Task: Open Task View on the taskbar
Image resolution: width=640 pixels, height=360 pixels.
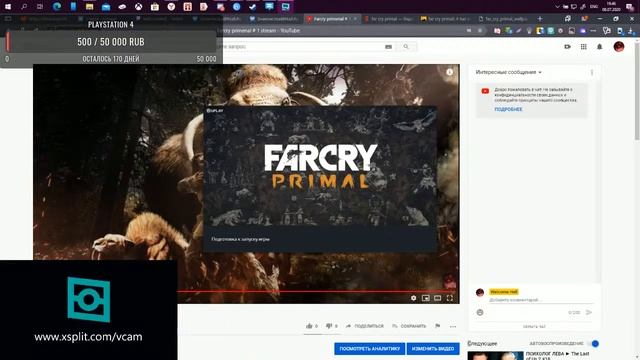Action: tap(40, 7)
